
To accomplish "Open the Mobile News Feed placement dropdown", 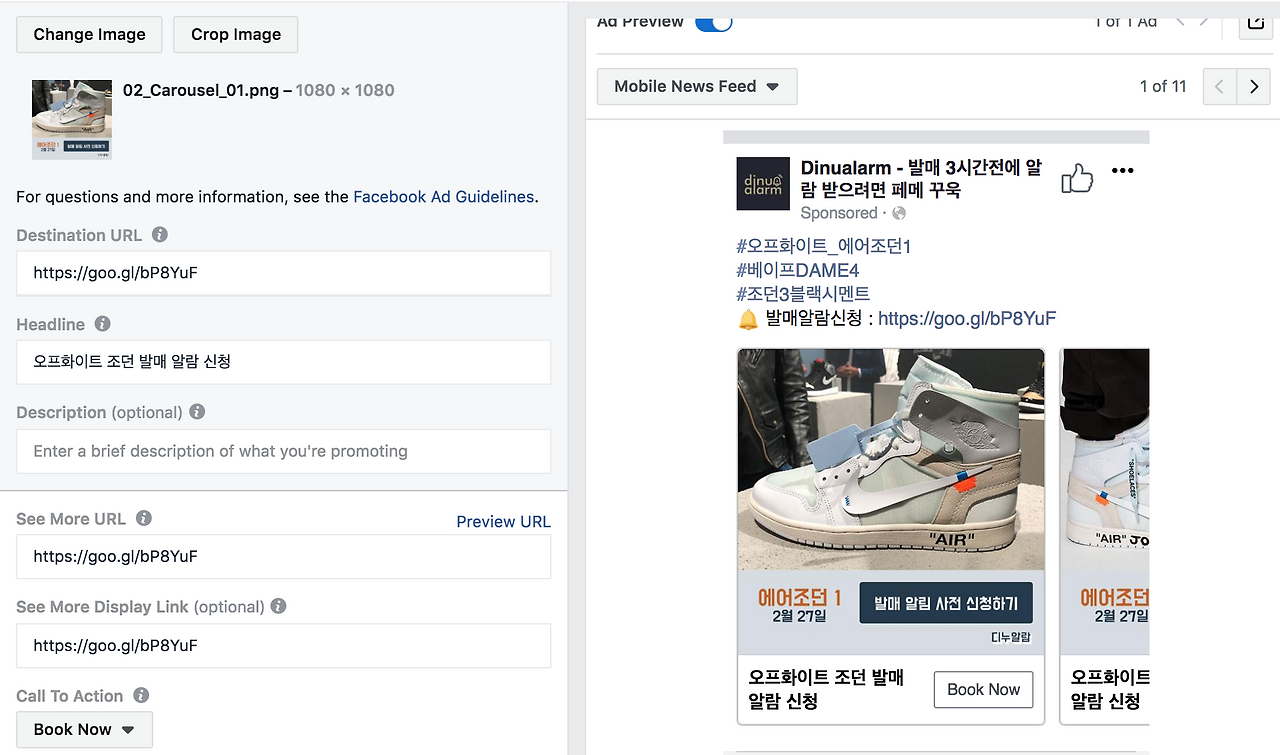I will click(697, 87).
